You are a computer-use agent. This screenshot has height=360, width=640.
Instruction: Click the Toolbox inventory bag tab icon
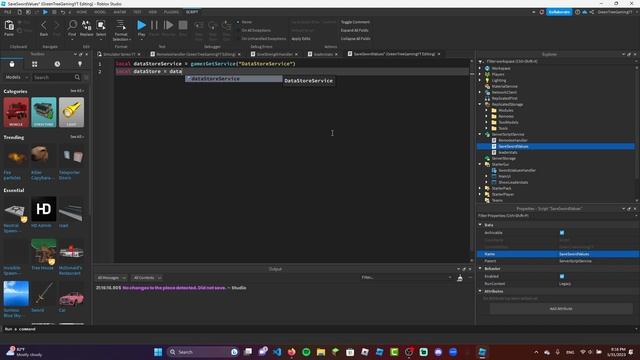(12, 64)
